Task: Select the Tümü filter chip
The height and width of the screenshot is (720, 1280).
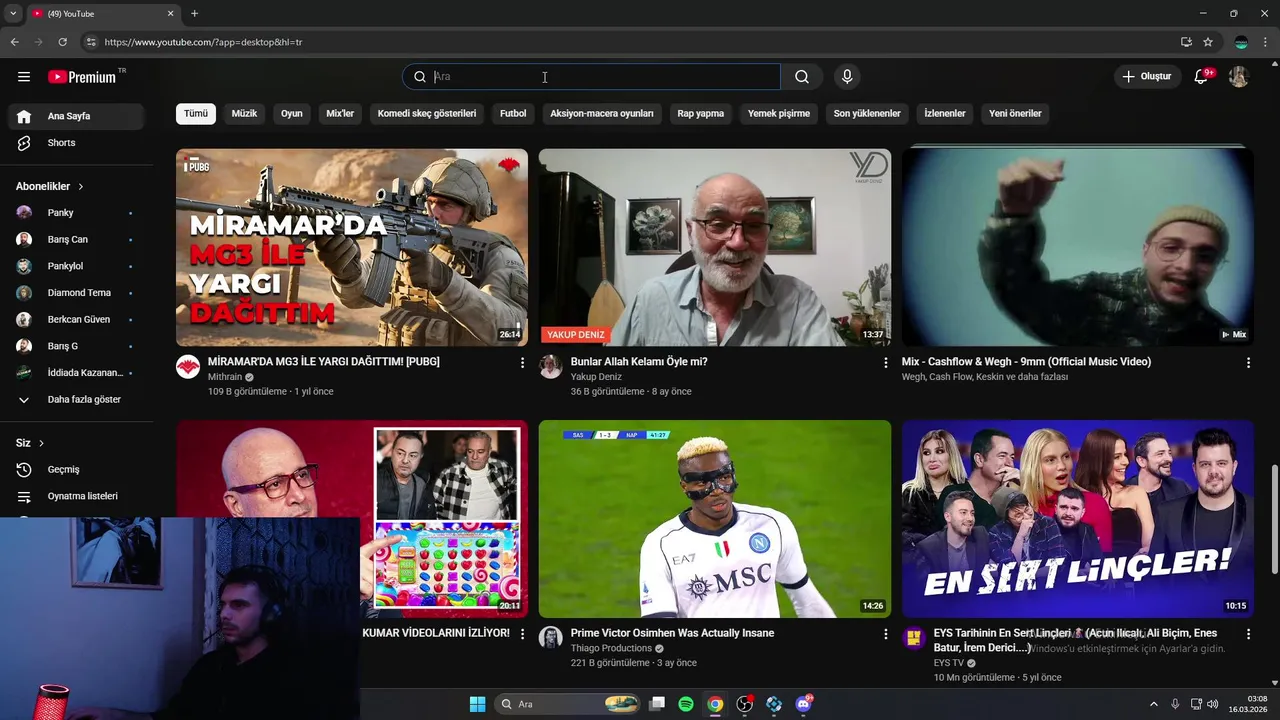Action: (196, 114)
